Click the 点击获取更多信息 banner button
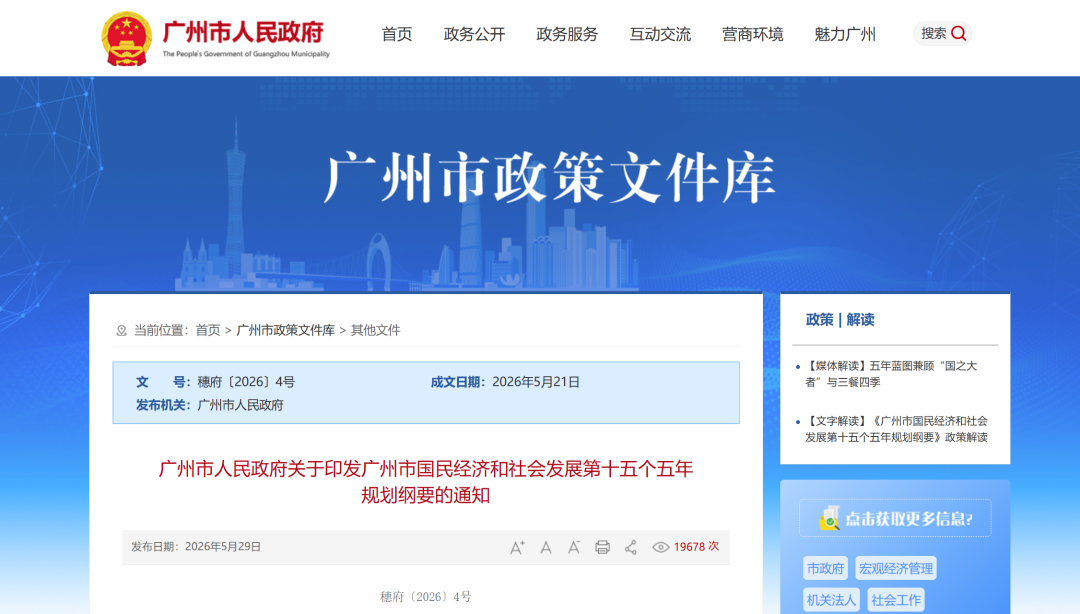 point(895,518)
